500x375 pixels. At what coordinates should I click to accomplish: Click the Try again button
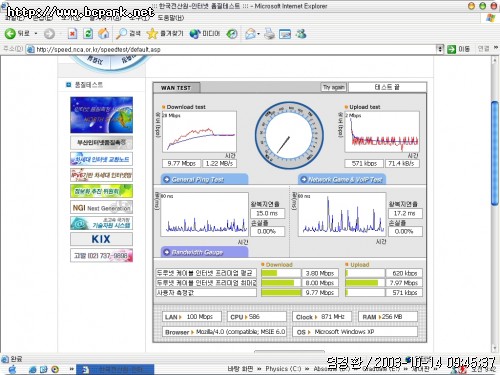pyautogui.click(x=334, y=87)
